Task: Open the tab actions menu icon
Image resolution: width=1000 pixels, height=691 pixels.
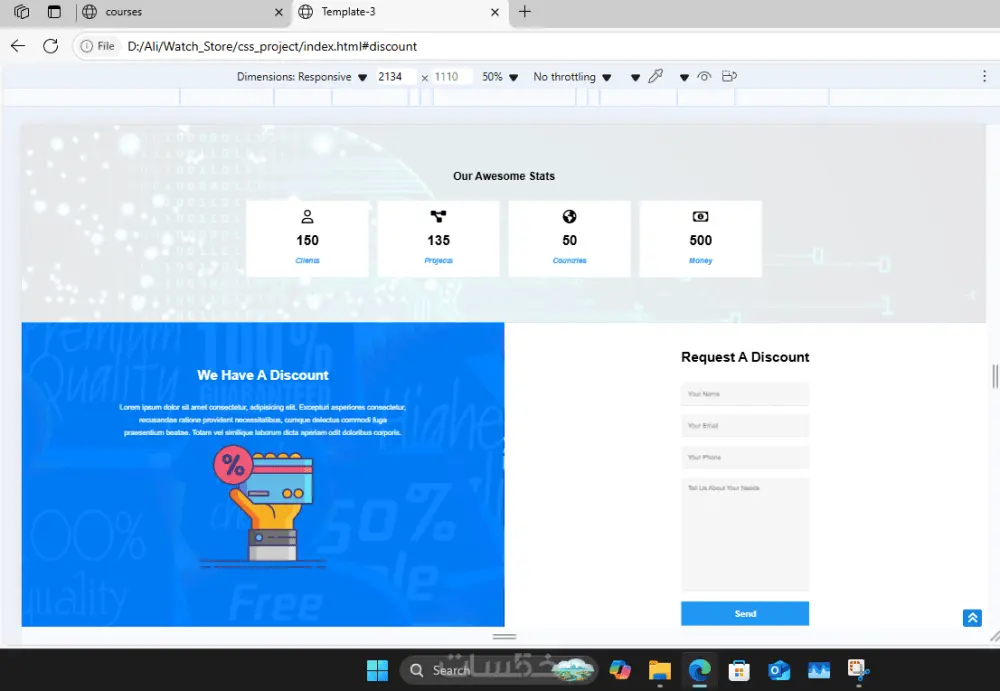Action: tap(54, 11)
